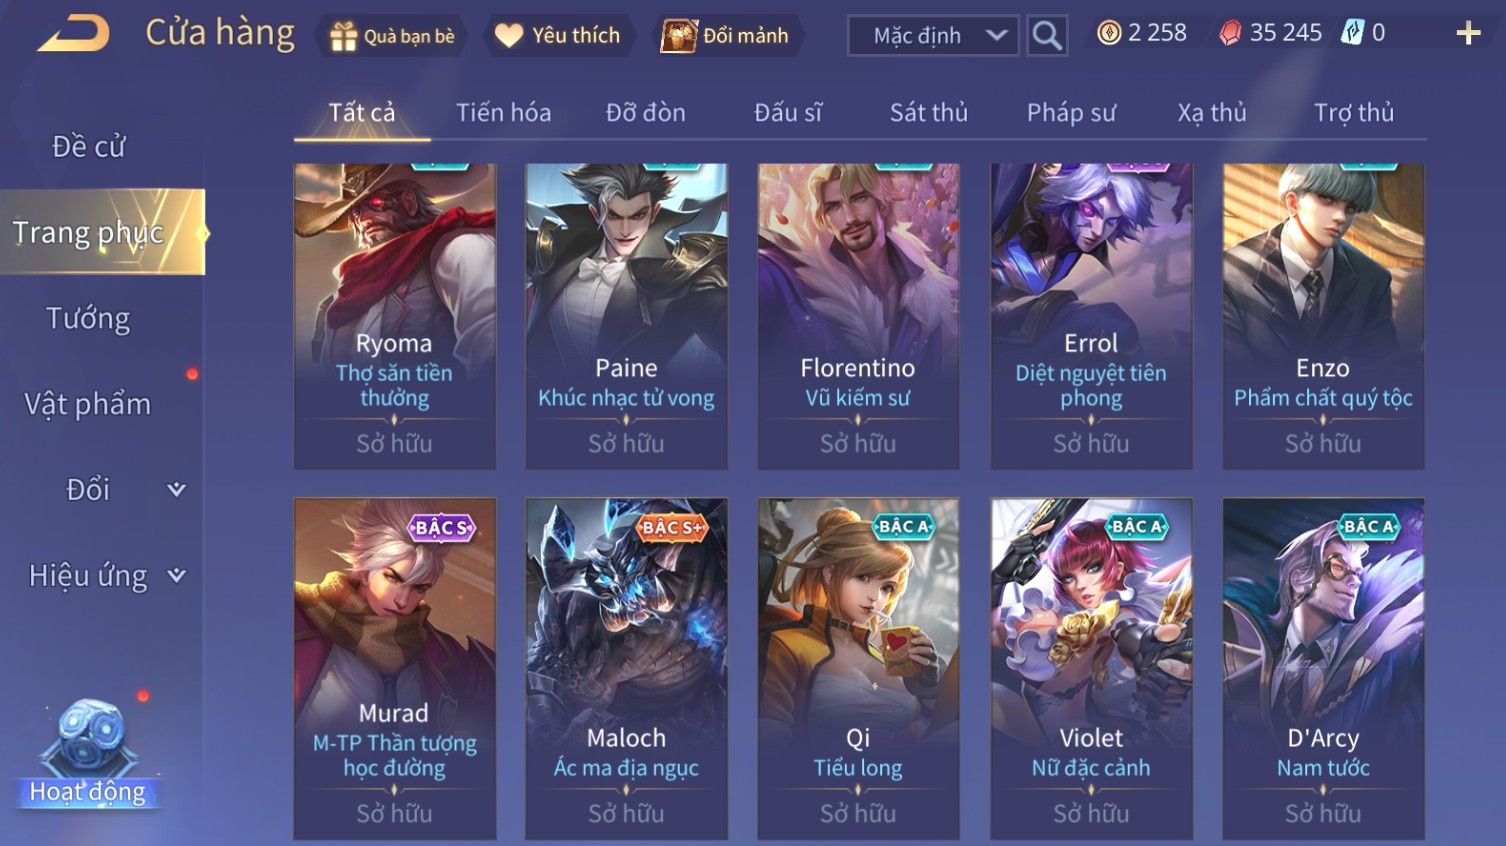Select the Đề cử sidebar entry

(88, 147)
